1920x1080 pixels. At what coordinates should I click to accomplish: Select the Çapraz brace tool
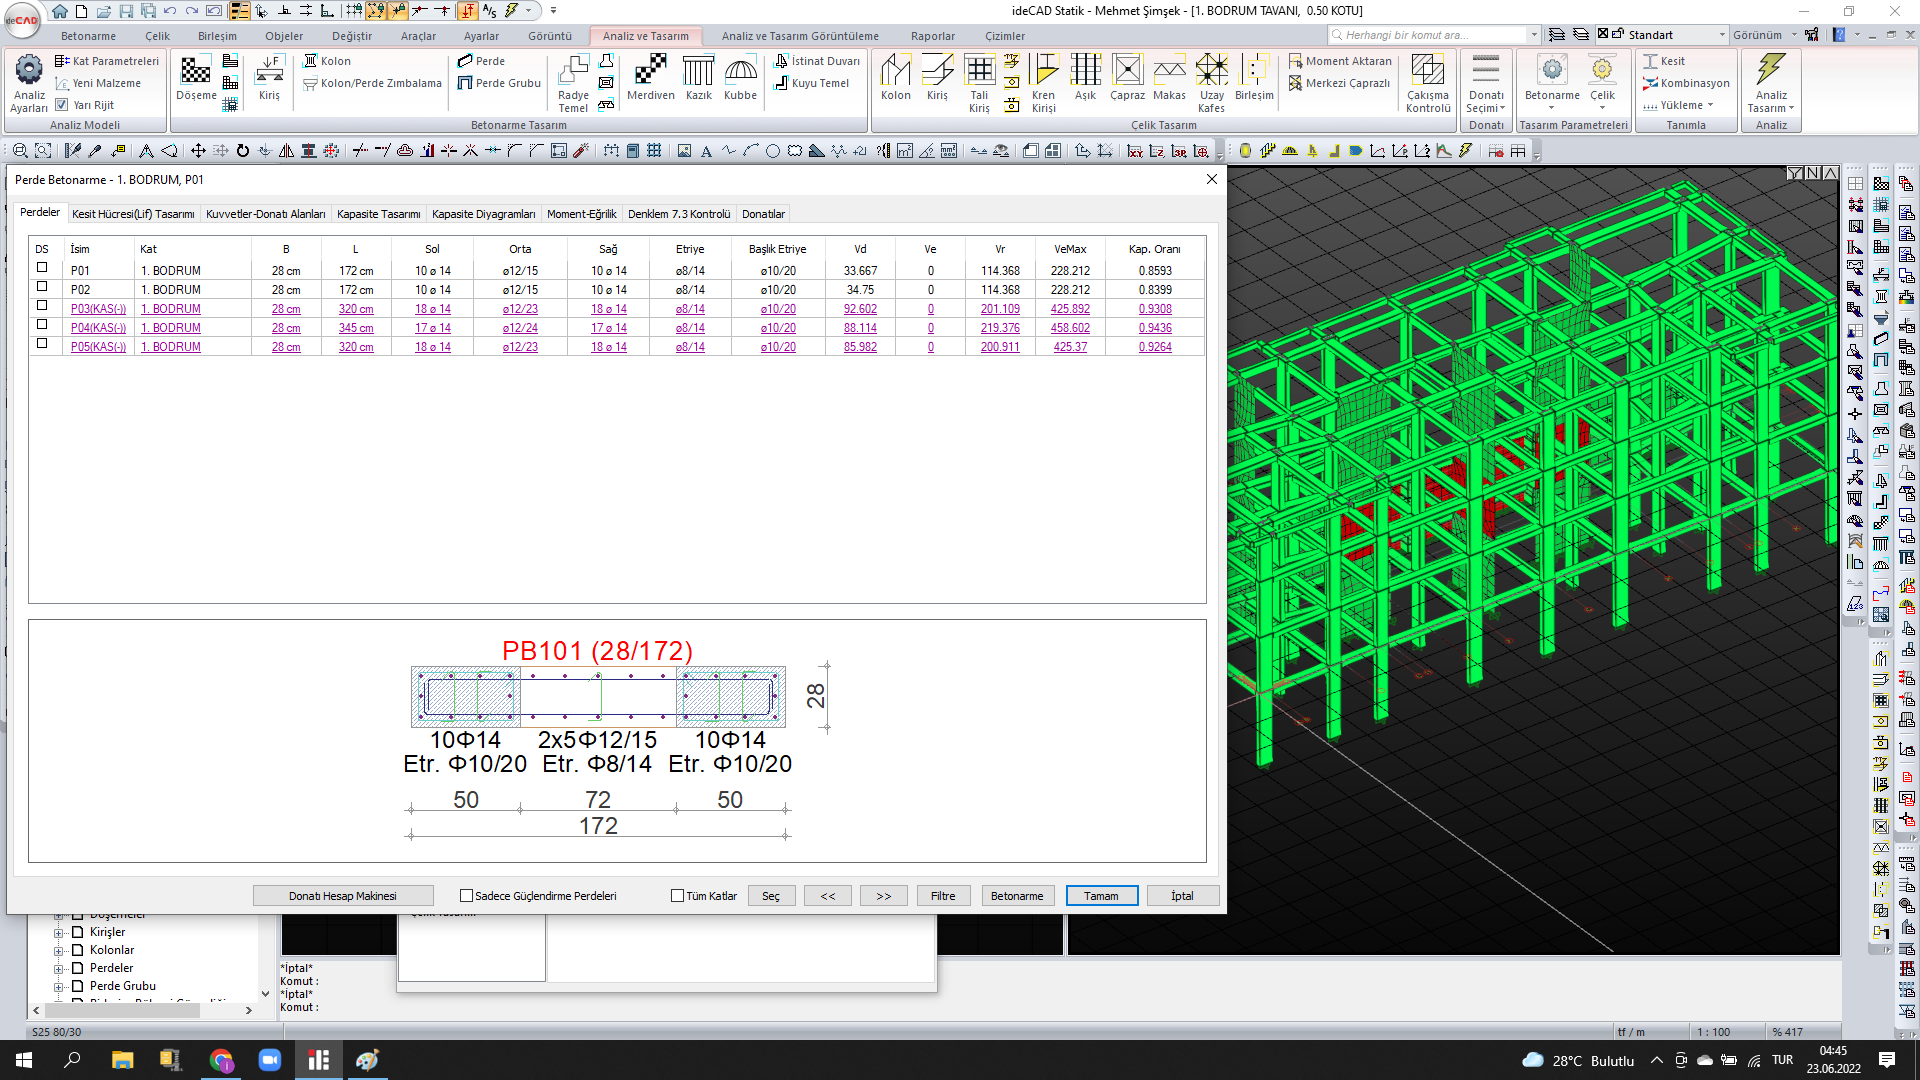tap(1127, 79)
